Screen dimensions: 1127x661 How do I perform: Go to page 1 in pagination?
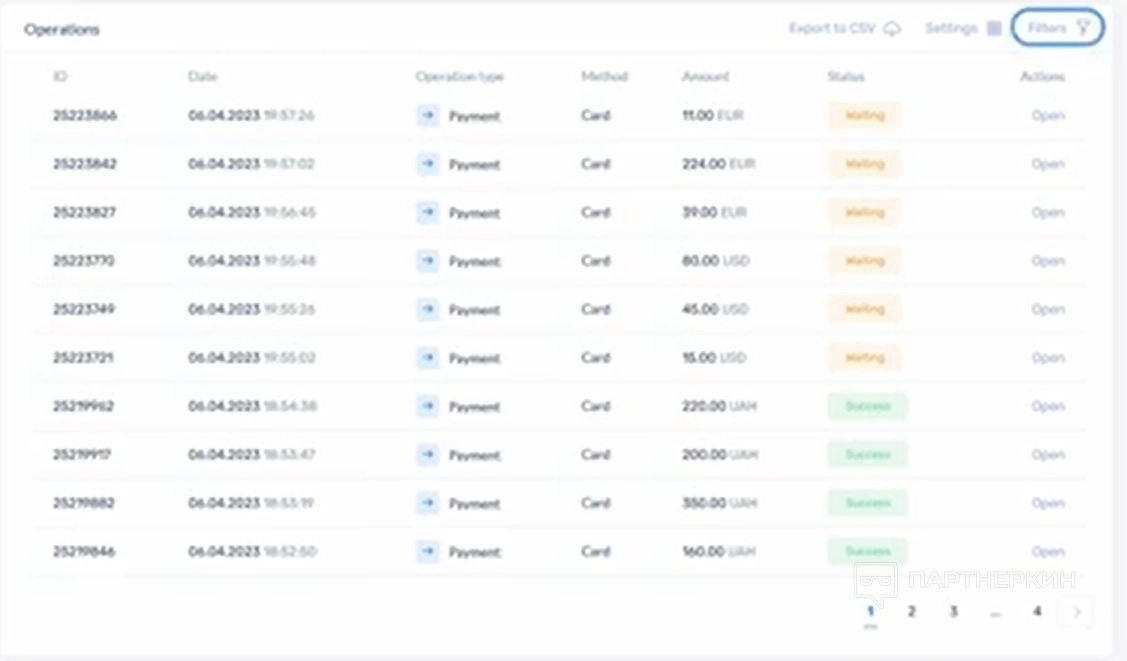[870, 611]
